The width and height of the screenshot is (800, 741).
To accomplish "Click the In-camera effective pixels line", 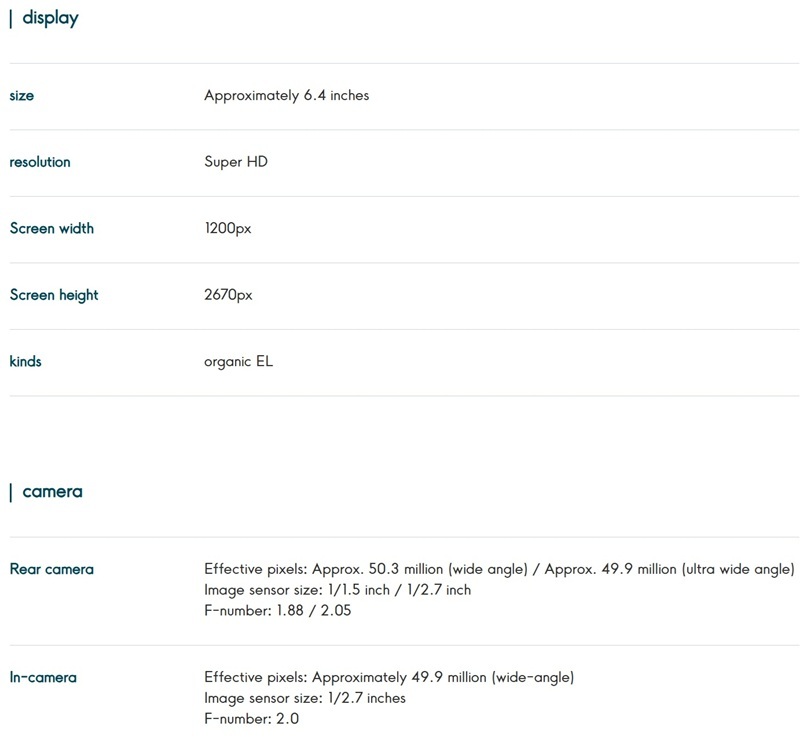I will coord(389,677).
